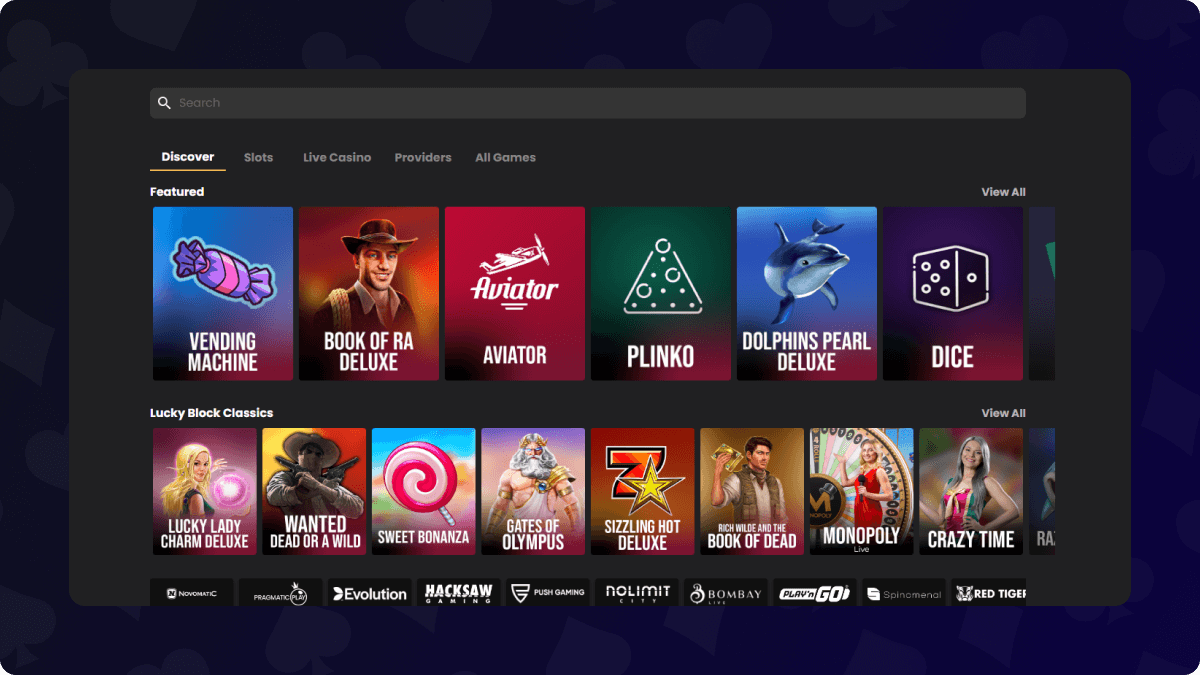Launch the Sweet Bonanza game
The width and height of the screenshot is (1200, 675).
tap(424, 491)
